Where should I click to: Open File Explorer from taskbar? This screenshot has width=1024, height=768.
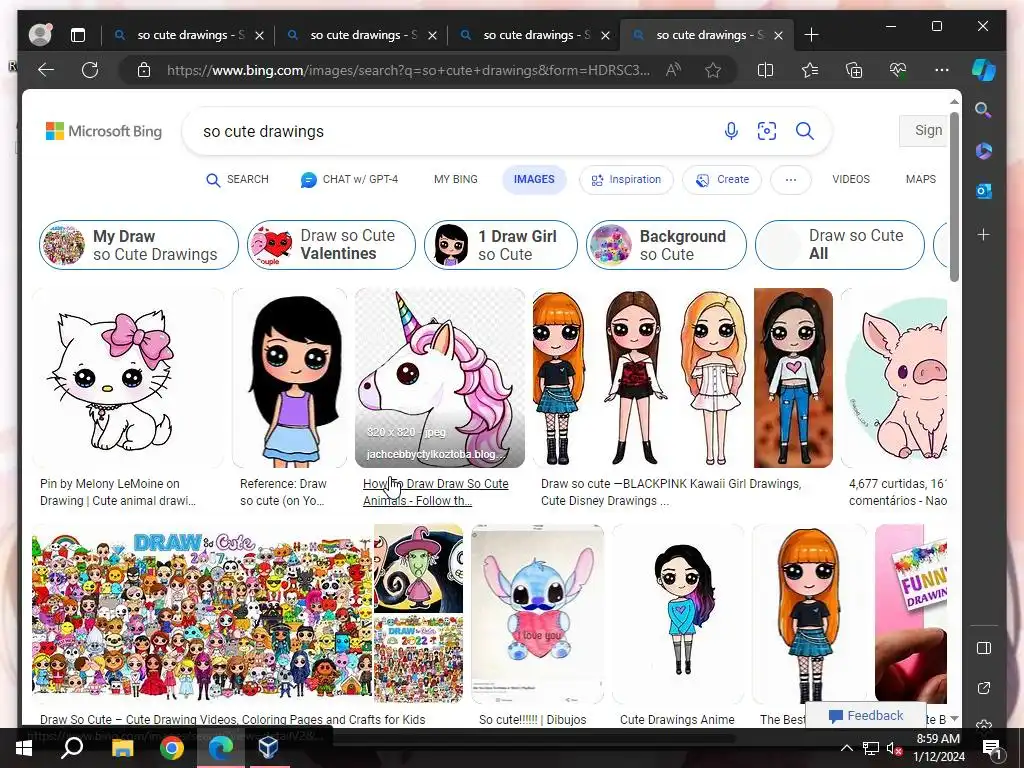(122, 748)
